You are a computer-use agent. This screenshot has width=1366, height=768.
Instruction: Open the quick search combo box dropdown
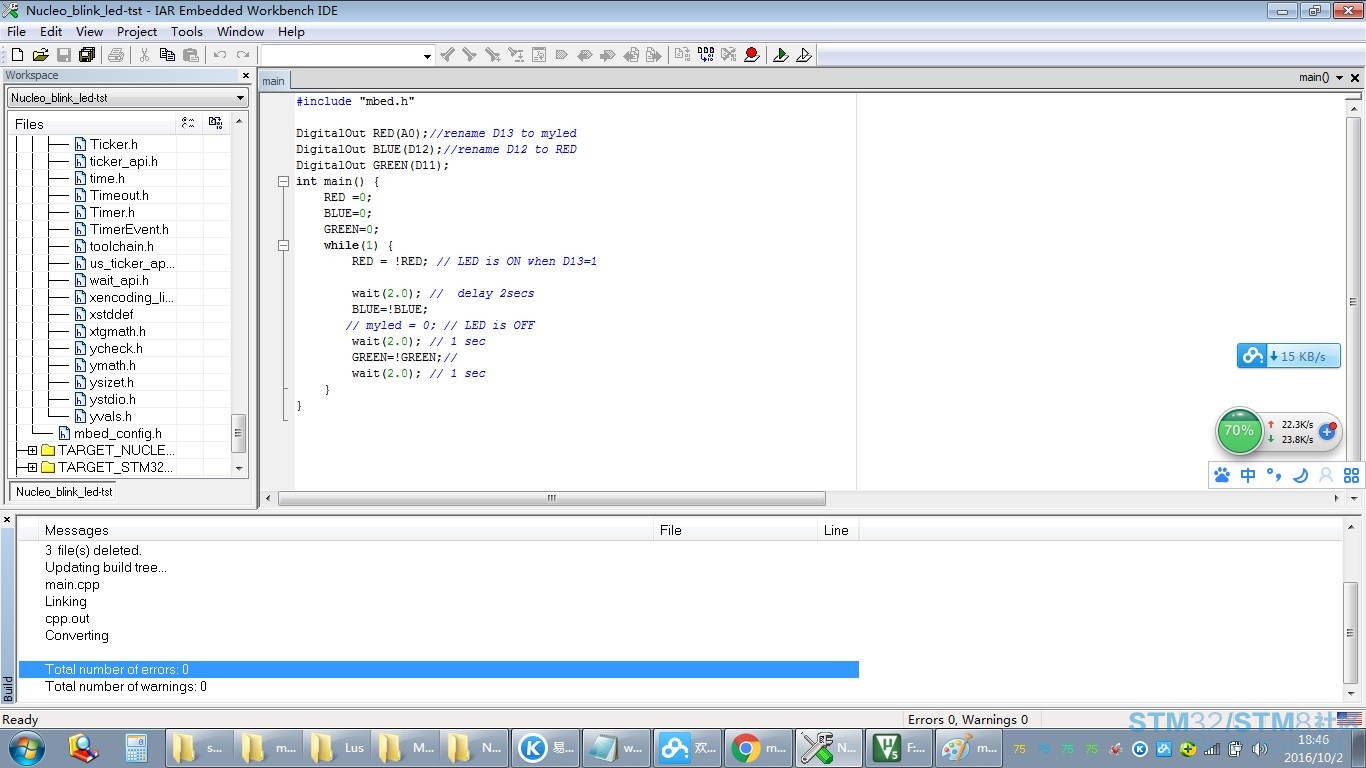point(427,56)
